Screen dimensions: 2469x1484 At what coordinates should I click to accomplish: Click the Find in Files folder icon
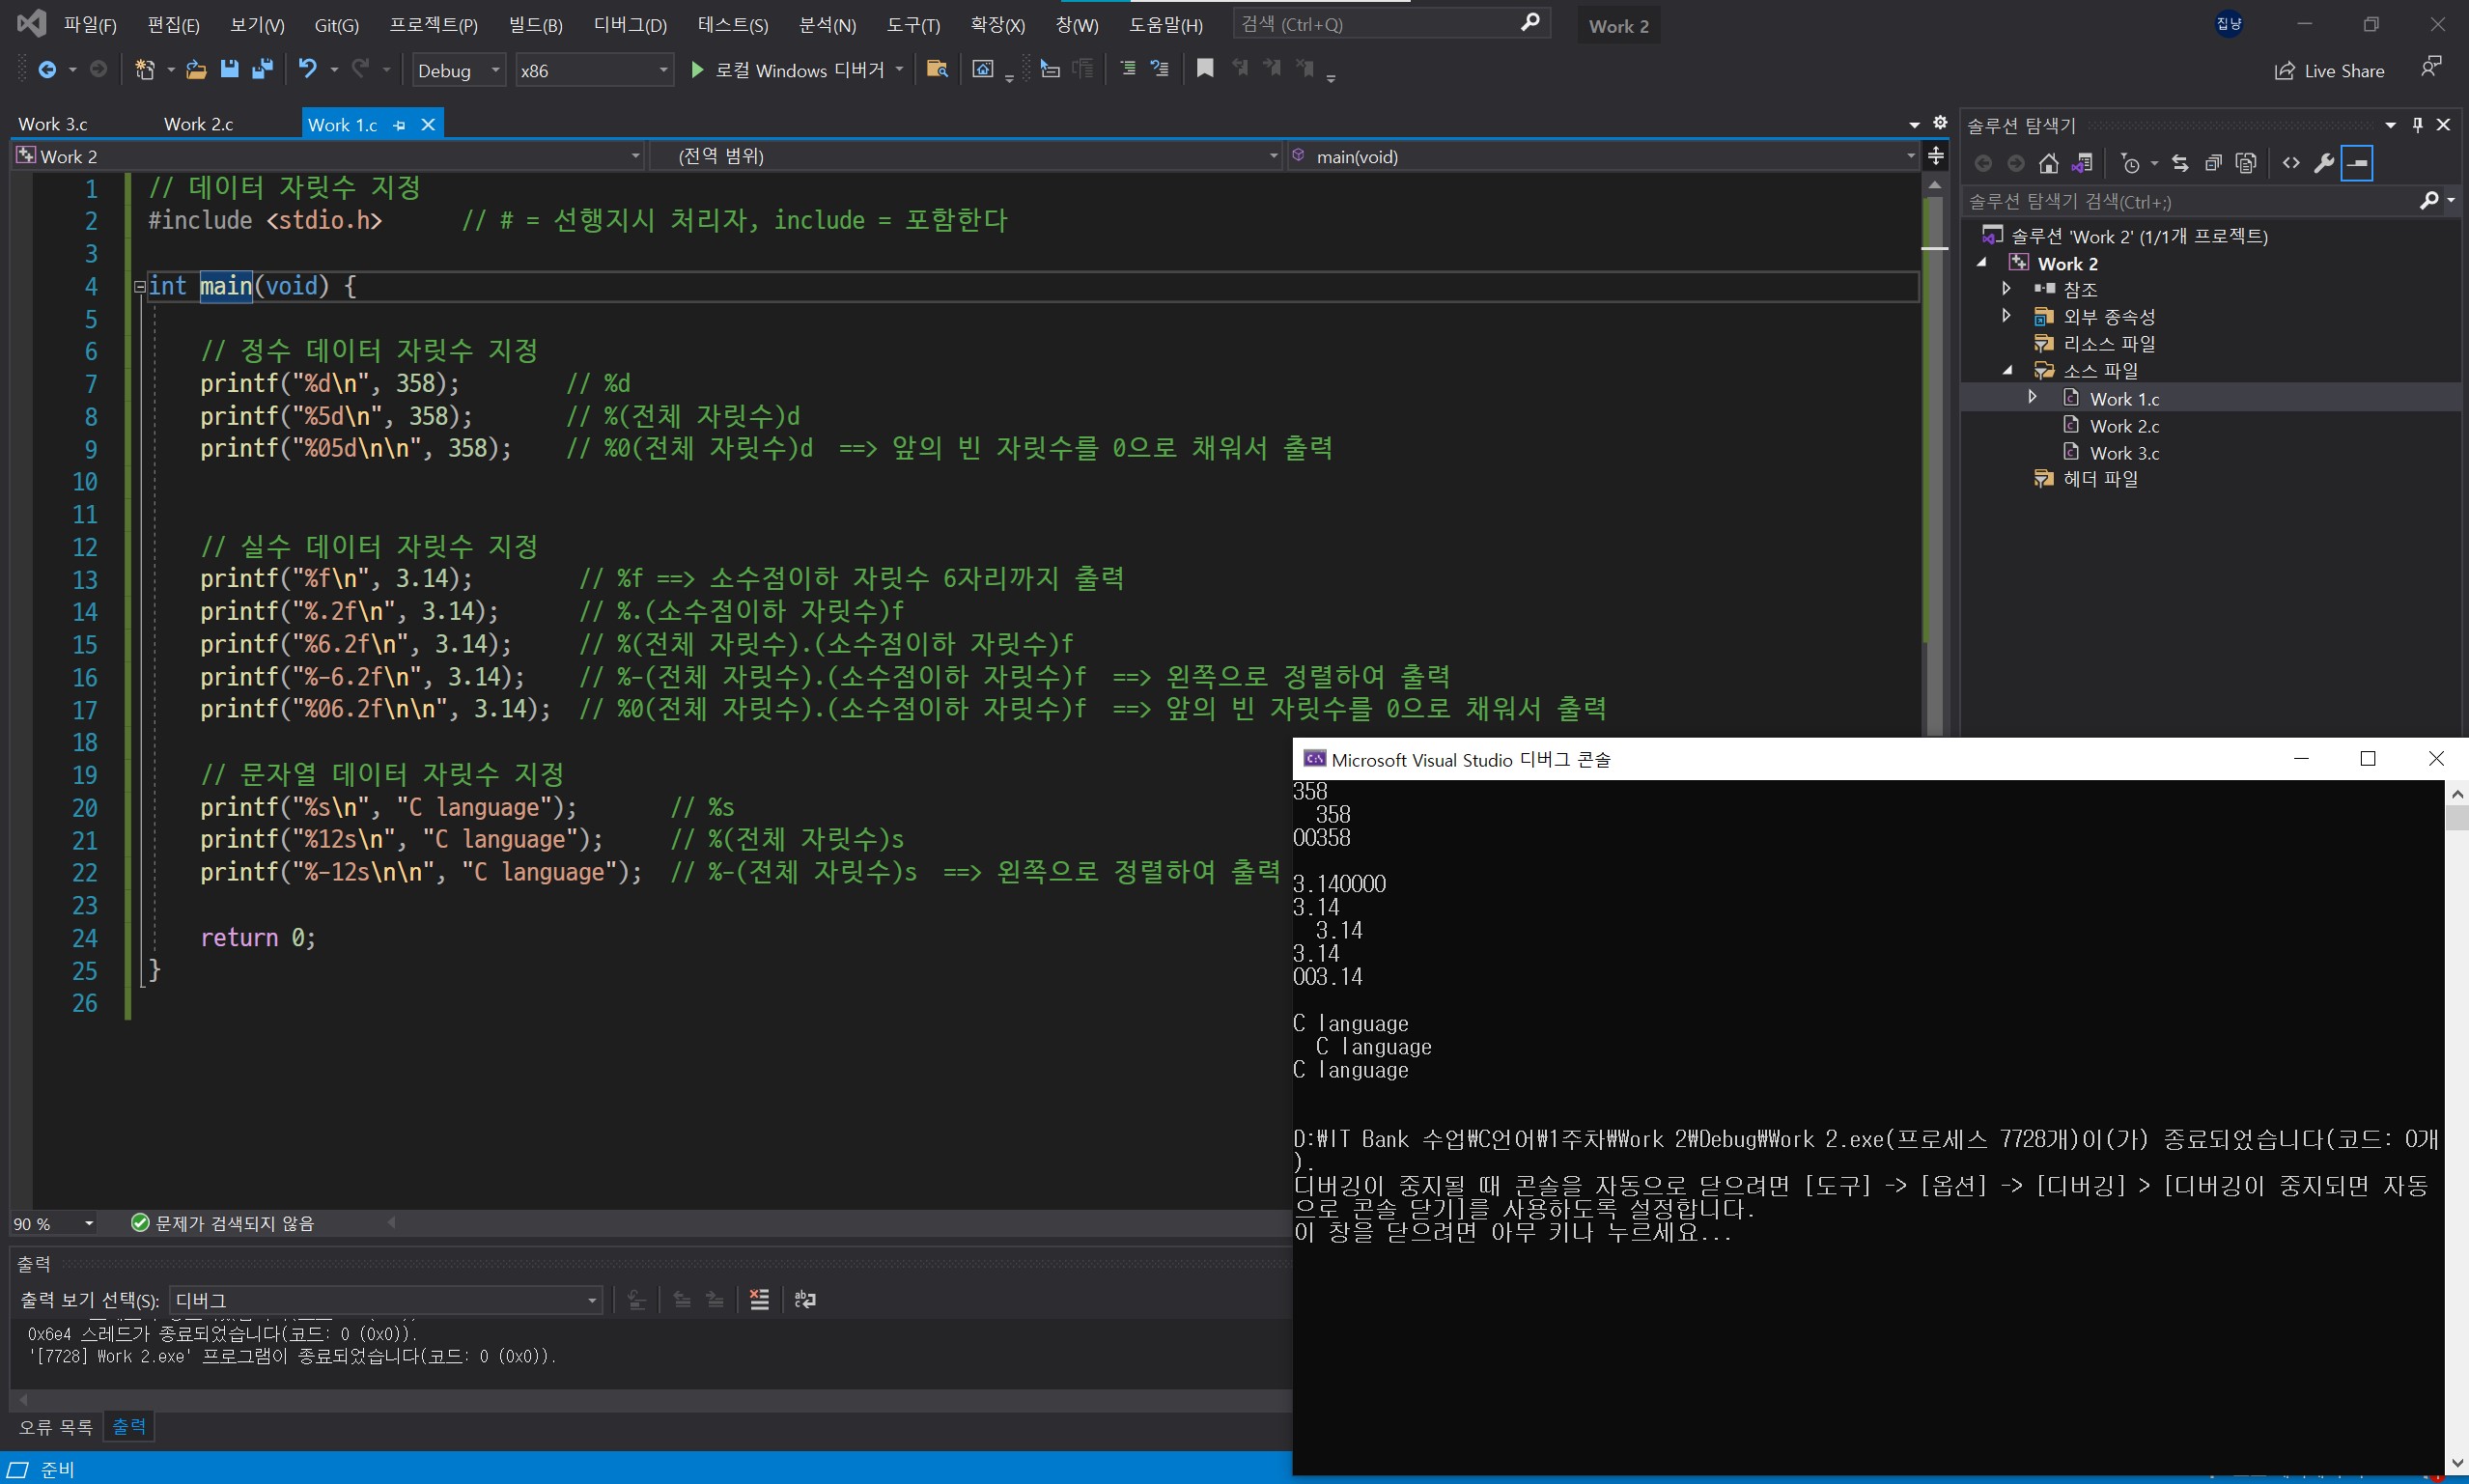coord(937,69)
